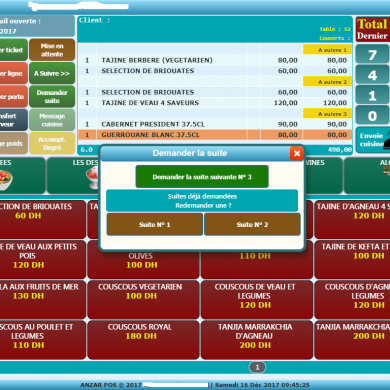Close the Demander la suite dialog

(297, 154)
